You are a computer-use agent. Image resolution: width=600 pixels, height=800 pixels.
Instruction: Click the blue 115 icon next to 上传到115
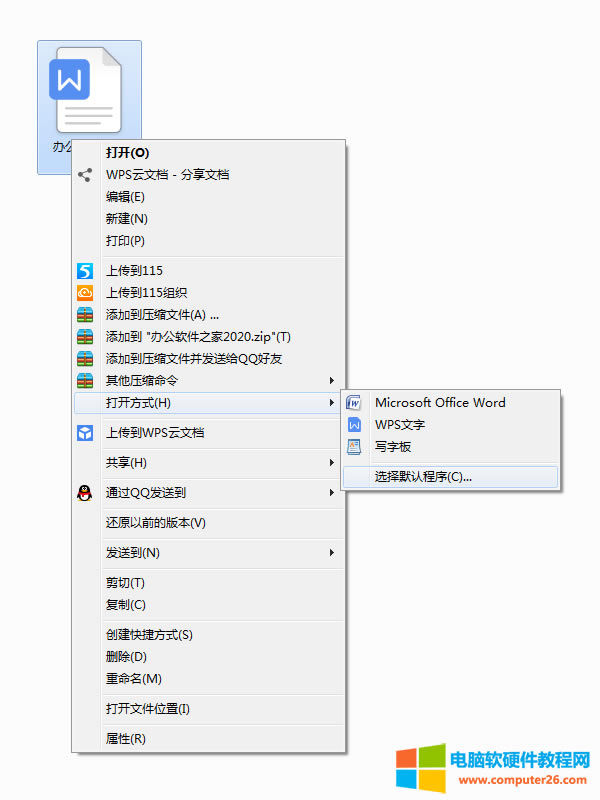[x=85, y=271]
